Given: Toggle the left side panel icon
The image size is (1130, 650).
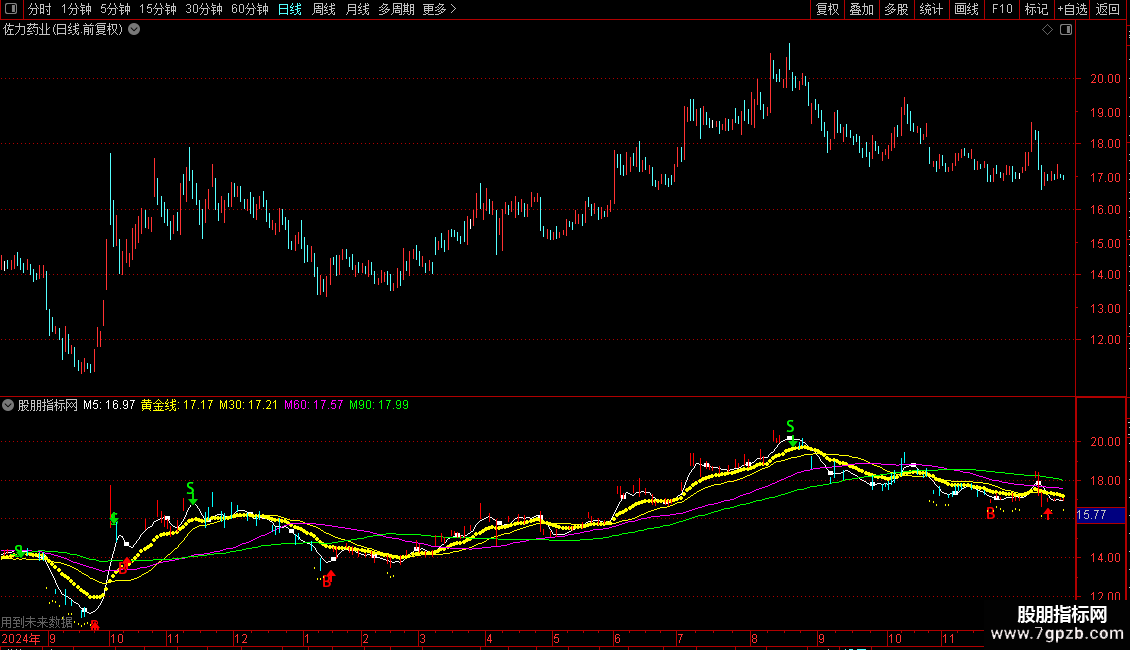Looking at the screenshot, I should tap(11, 9).
